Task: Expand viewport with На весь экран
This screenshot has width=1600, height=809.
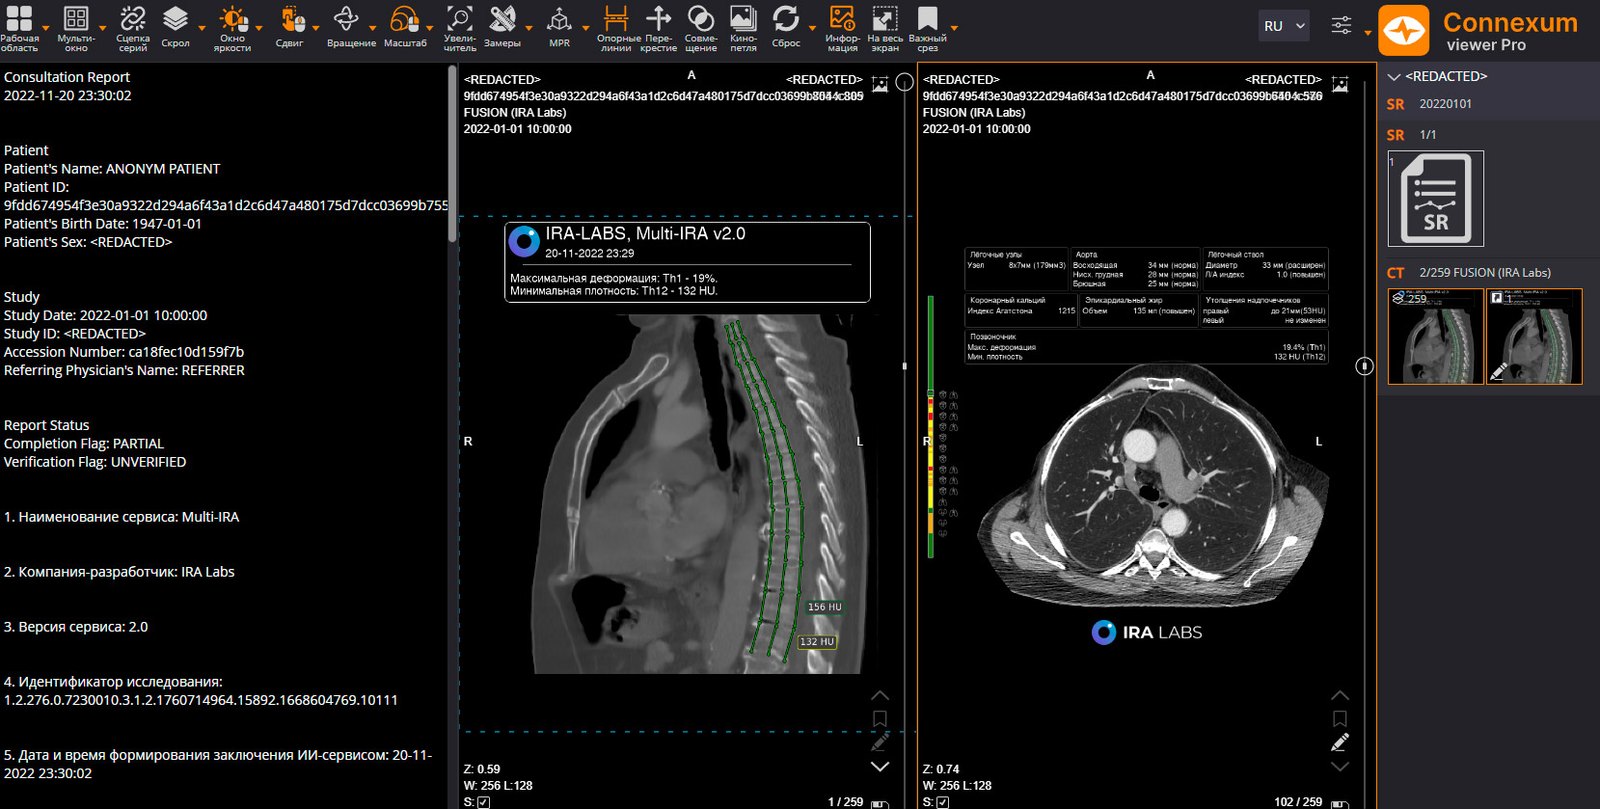Action: click(885, 28)
